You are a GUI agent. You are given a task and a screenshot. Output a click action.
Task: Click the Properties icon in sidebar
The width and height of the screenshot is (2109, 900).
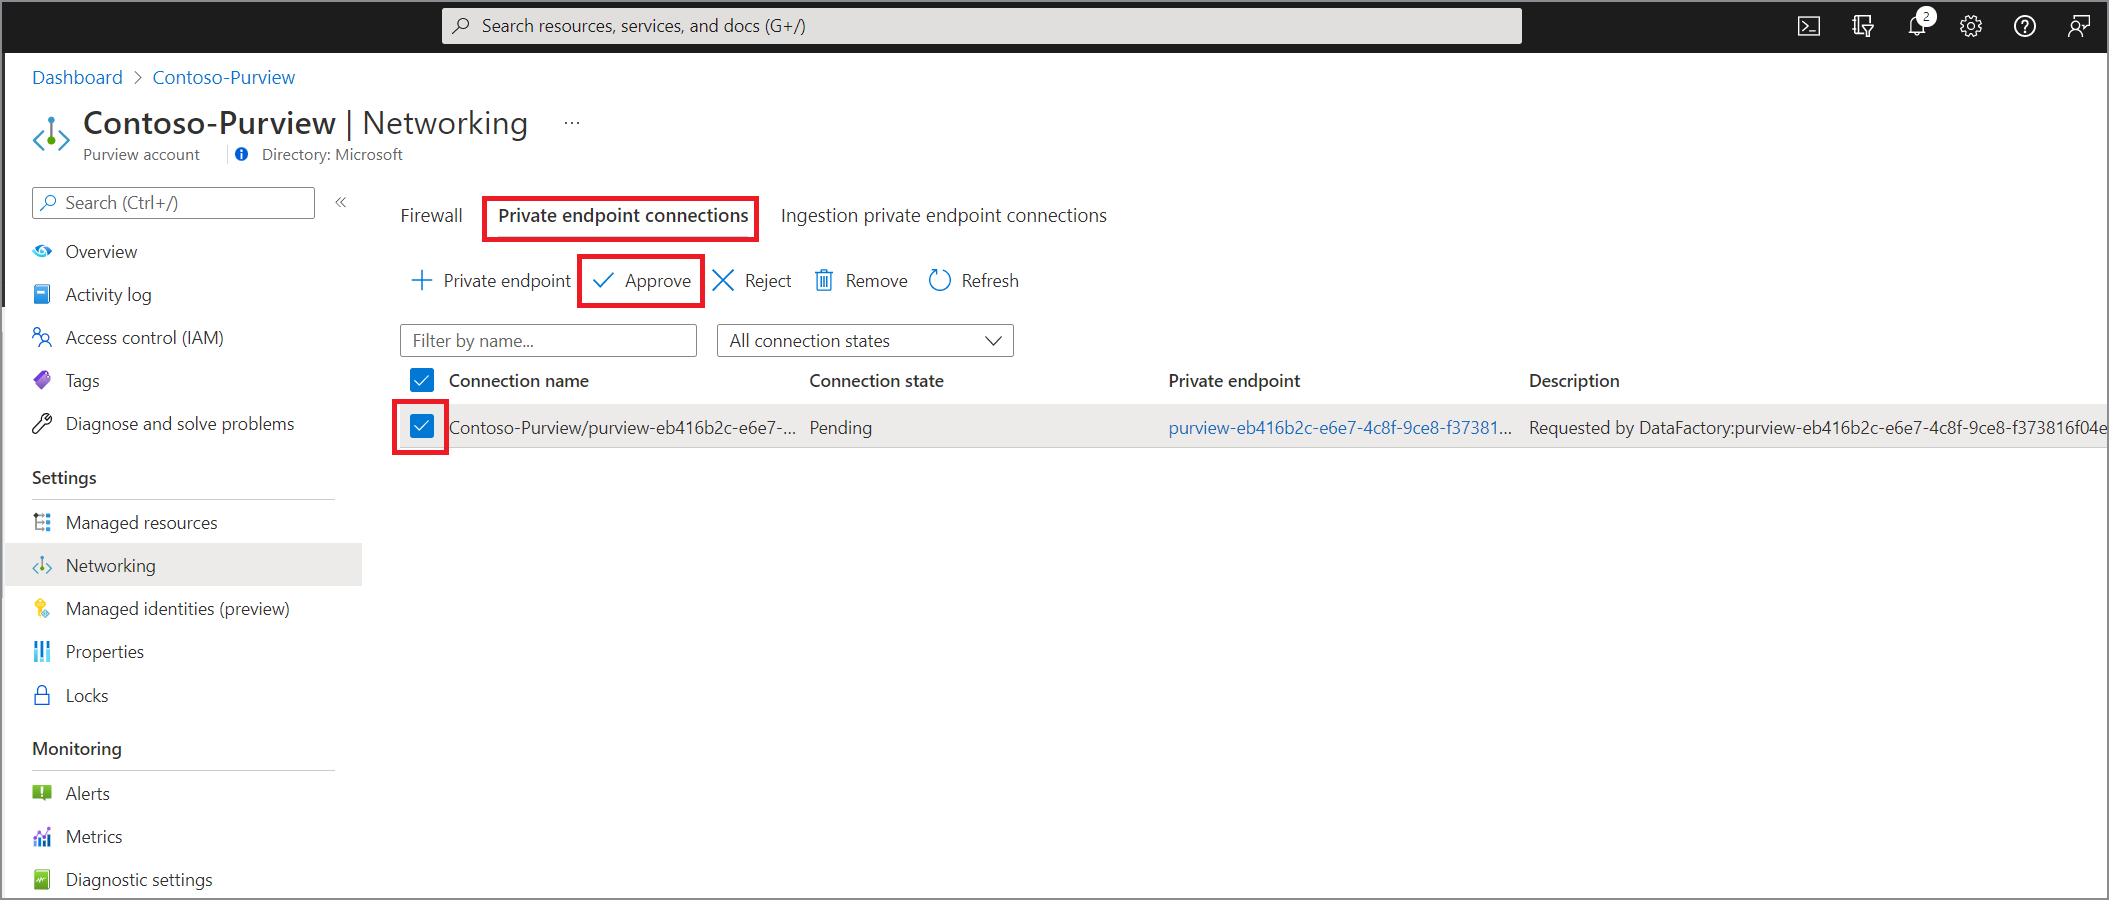42,651
